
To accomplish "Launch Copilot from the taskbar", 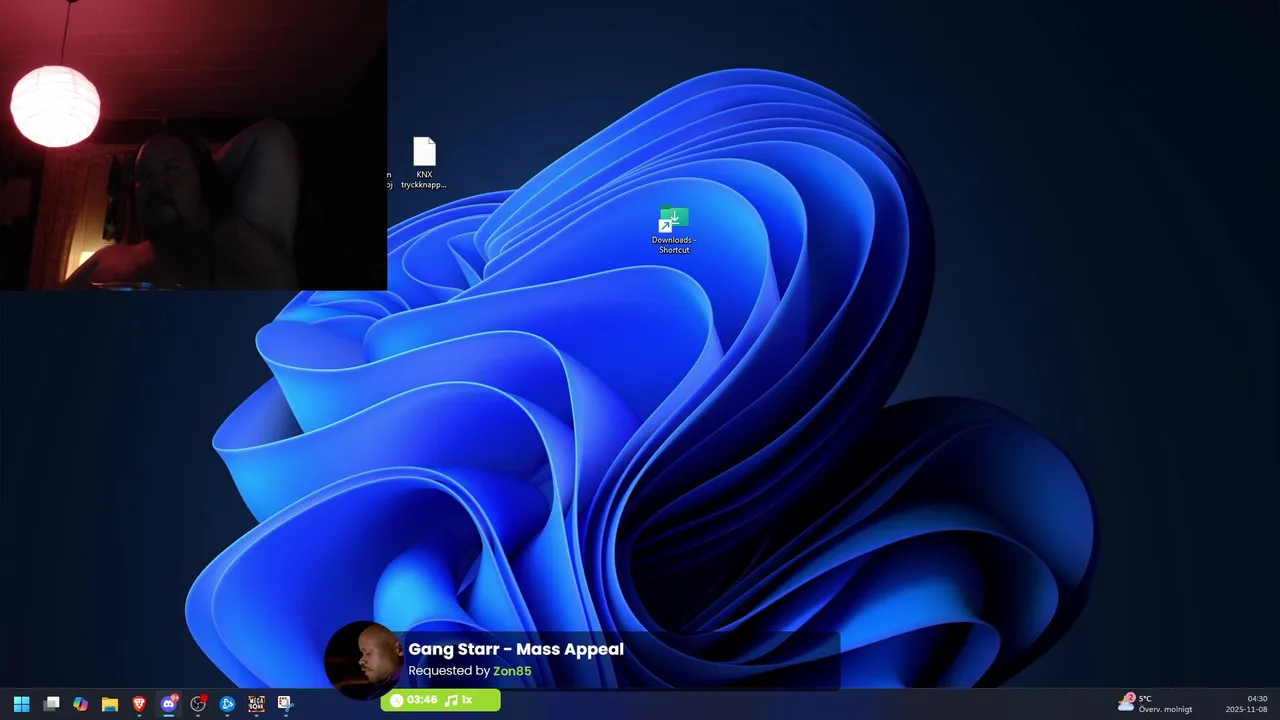I will coord(80,704).
